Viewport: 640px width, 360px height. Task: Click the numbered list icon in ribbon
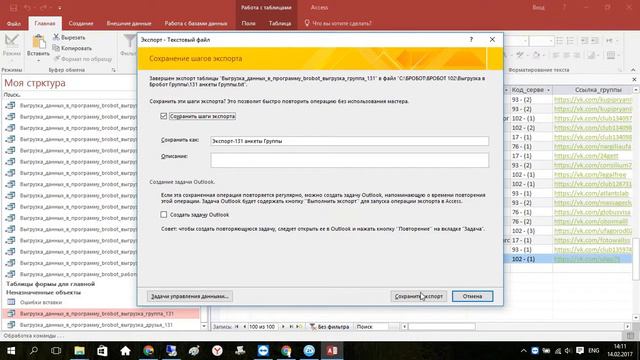570,40
